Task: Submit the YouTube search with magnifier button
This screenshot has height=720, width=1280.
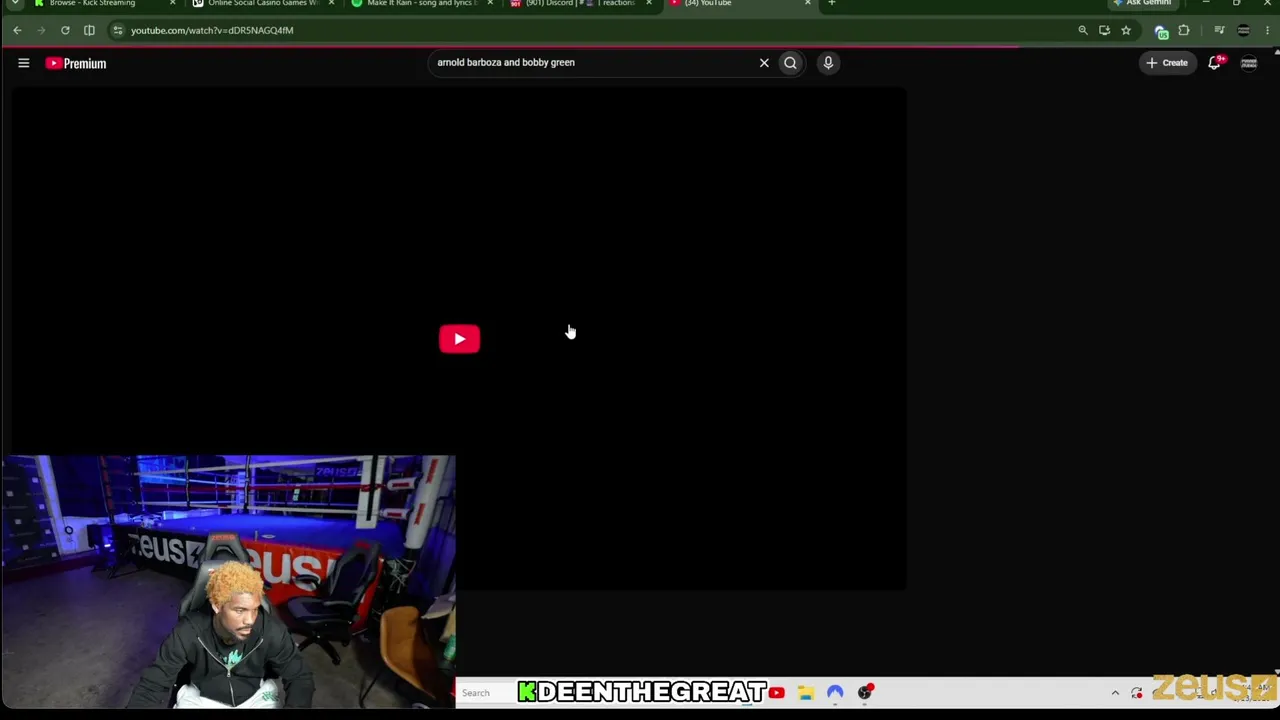Action: [790, 63]
